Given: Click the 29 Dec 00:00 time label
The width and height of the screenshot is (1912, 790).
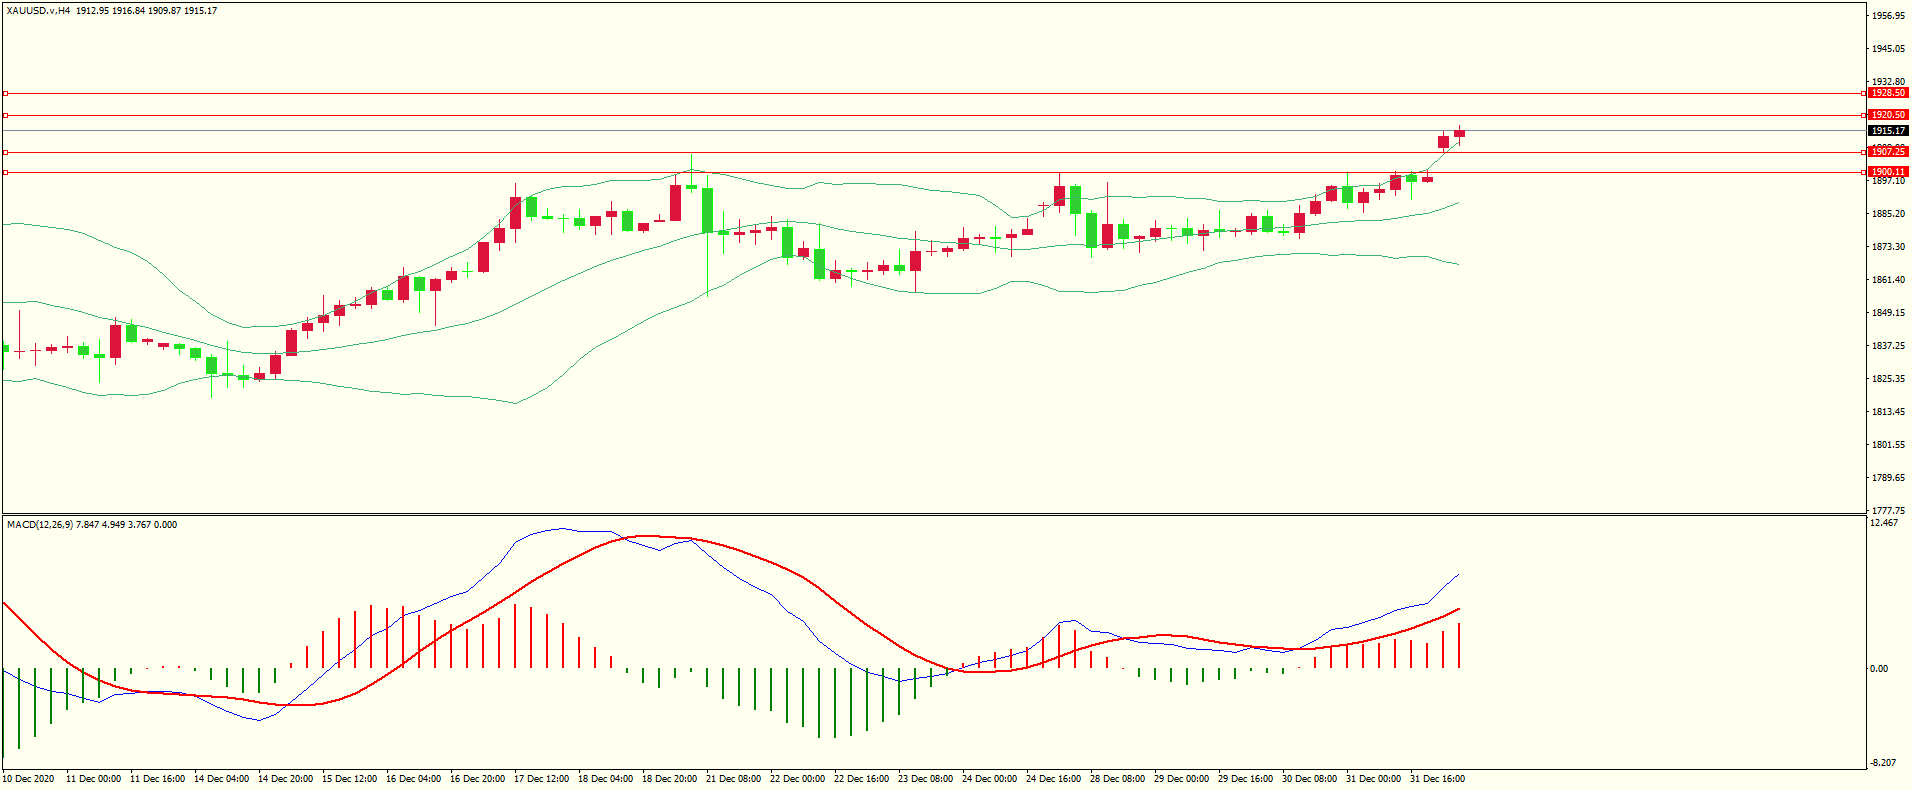Looking at the screenshot, I should point(1181,779).
